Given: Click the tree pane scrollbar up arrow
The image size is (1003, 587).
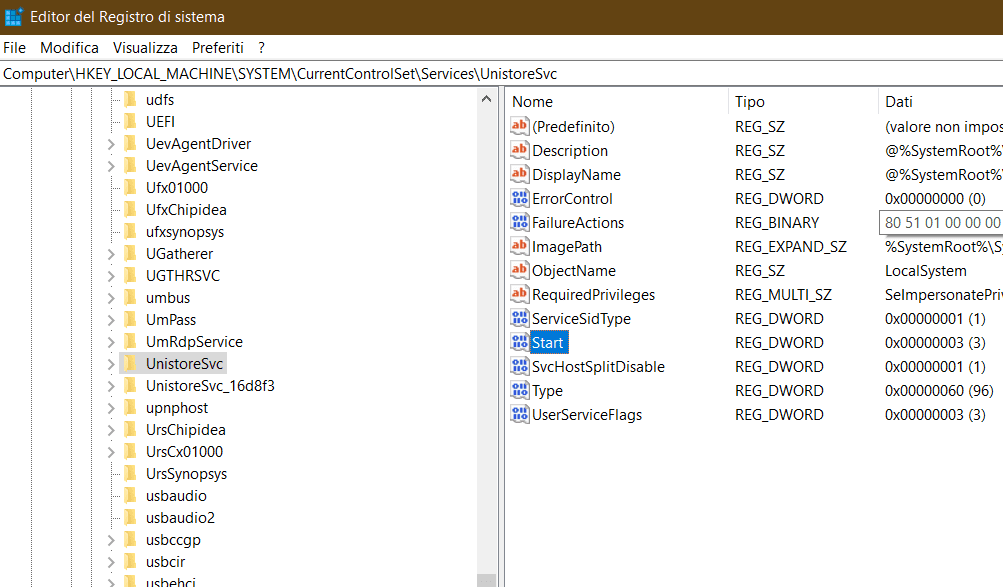Looking at the screenshot, I should pos(486,98).
